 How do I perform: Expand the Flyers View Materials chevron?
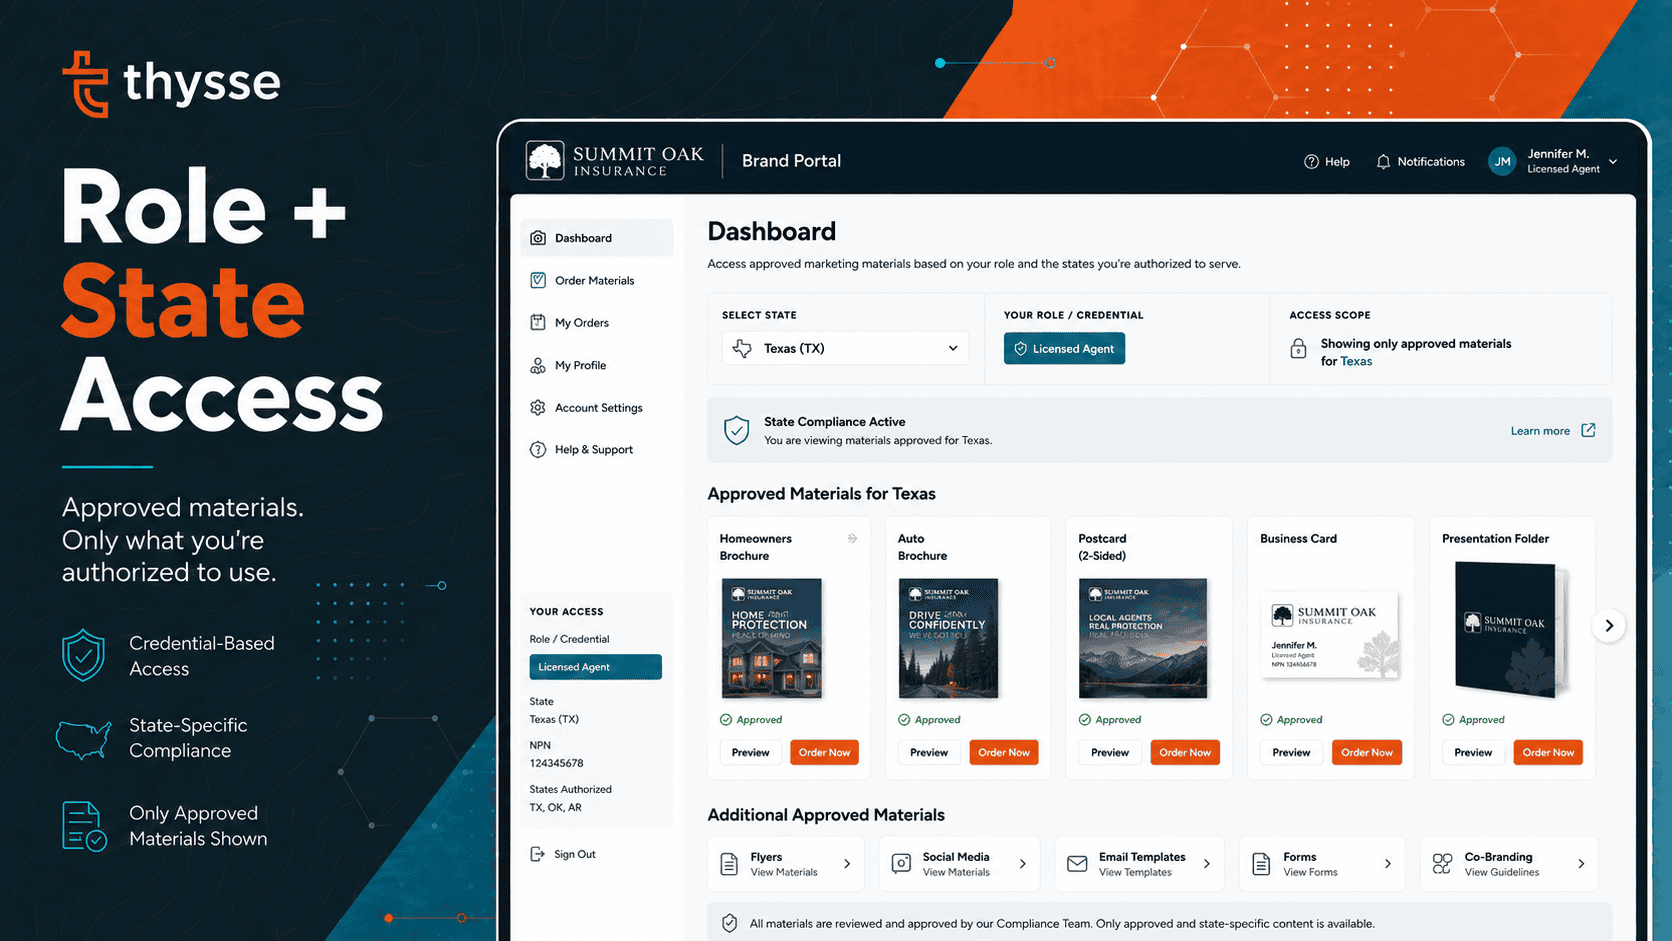847,864
